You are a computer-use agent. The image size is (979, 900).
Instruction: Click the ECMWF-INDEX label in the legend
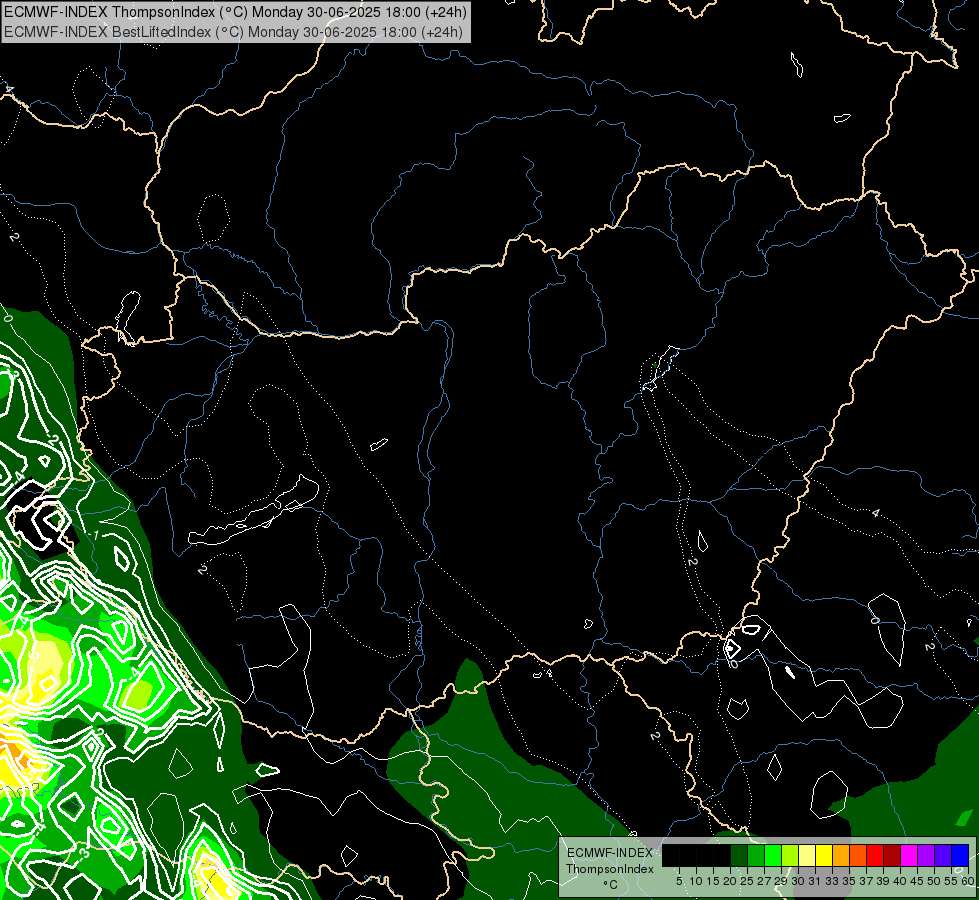click(x=610, y=853)
